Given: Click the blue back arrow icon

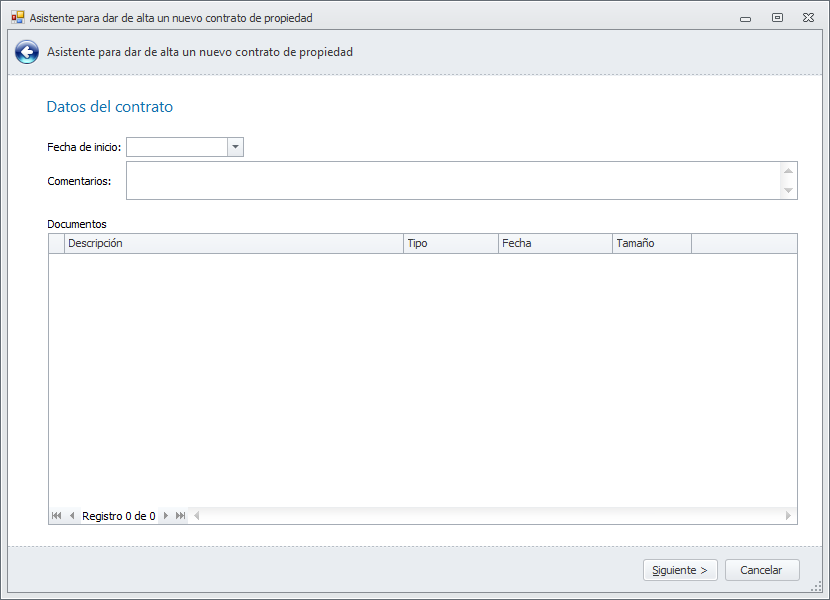Looking at the screenshot, I should coord(27,52).
